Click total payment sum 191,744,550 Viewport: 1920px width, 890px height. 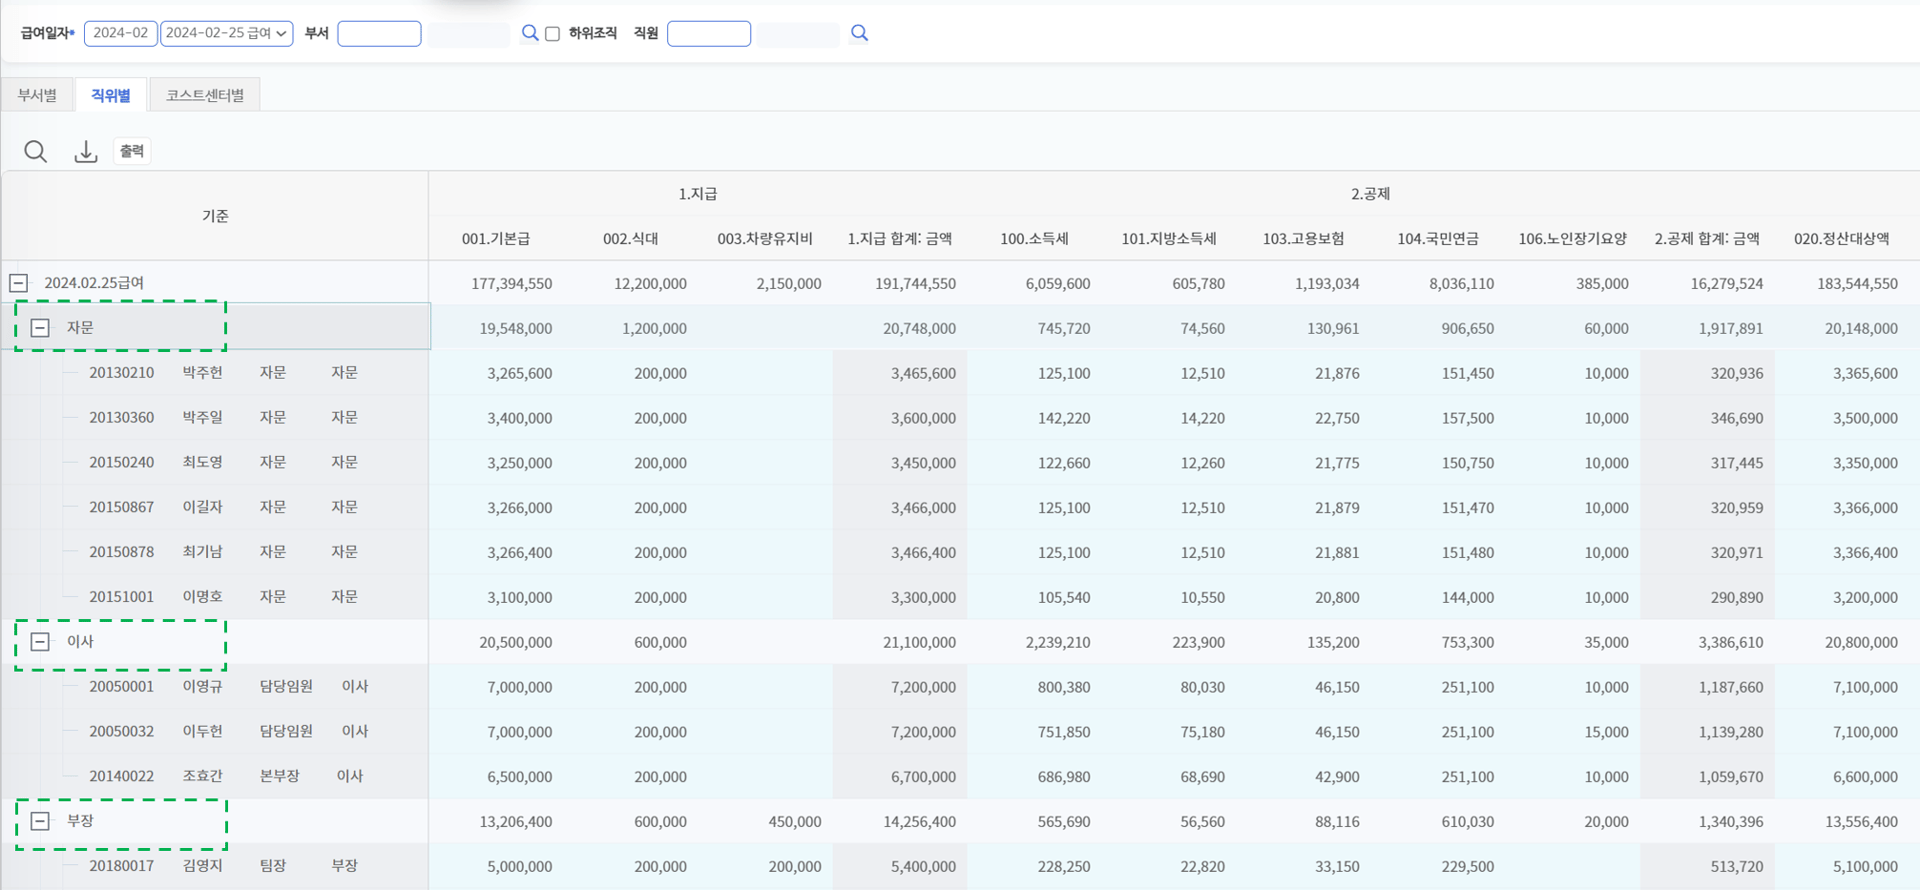coord(915,284)
